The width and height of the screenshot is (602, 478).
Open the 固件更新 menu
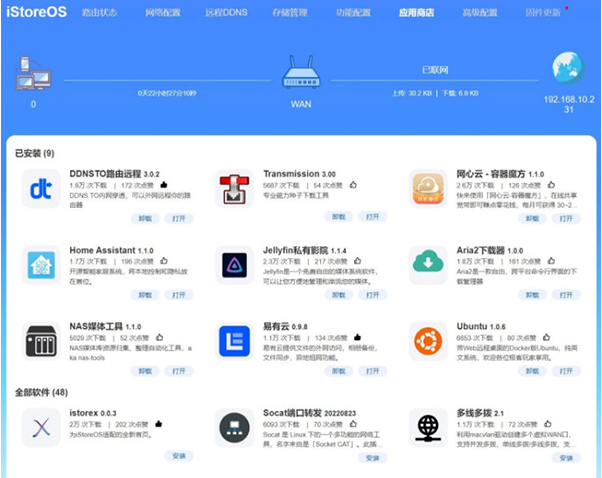point(543,13)
